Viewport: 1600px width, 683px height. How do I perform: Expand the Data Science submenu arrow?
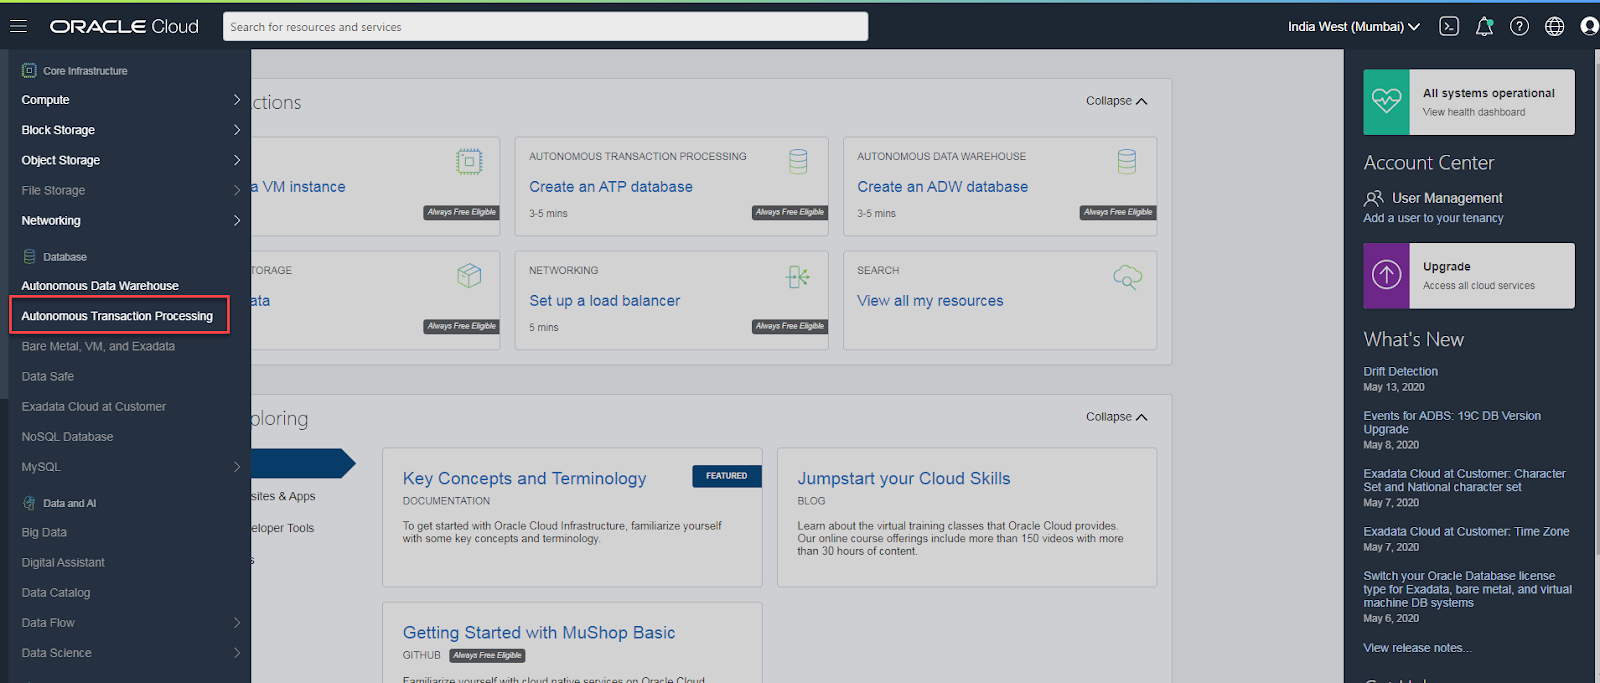(x=237, y=653)
